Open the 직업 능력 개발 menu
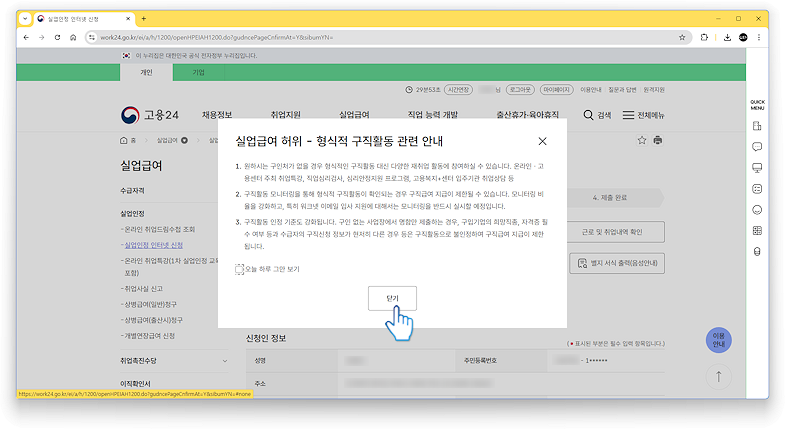785x429 pixels. coord(433,115)
